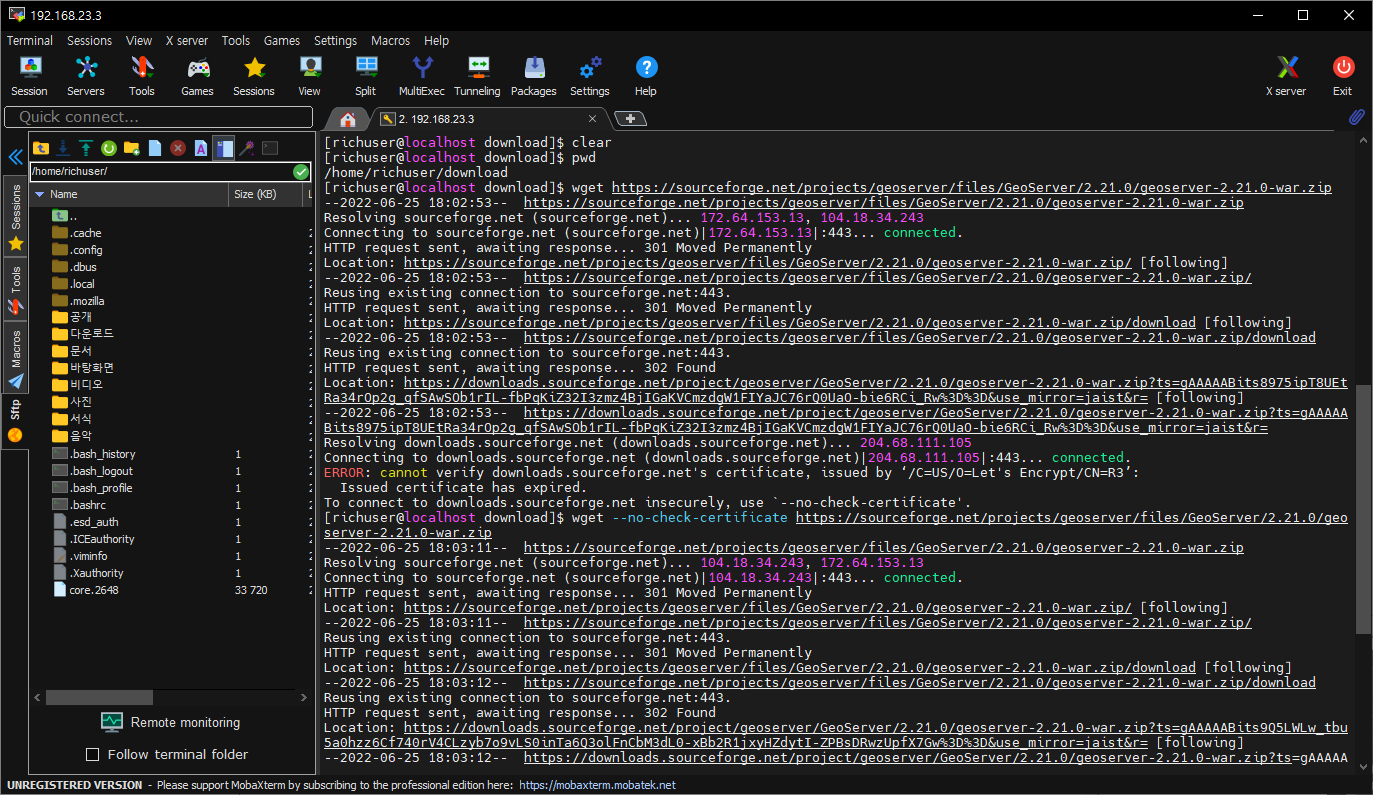
Task: Click the /home/richuser/ path field
Action: click(160, 172)
